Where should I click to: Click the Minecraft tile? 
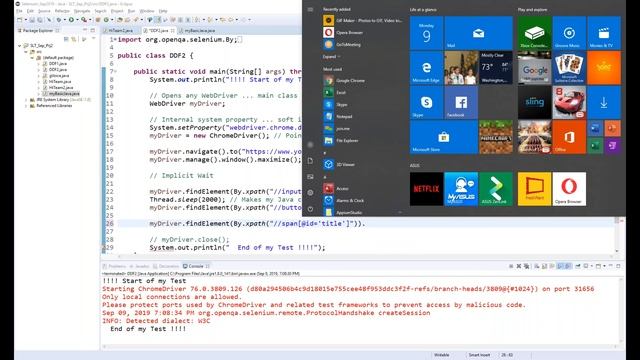tap(496, 137)
